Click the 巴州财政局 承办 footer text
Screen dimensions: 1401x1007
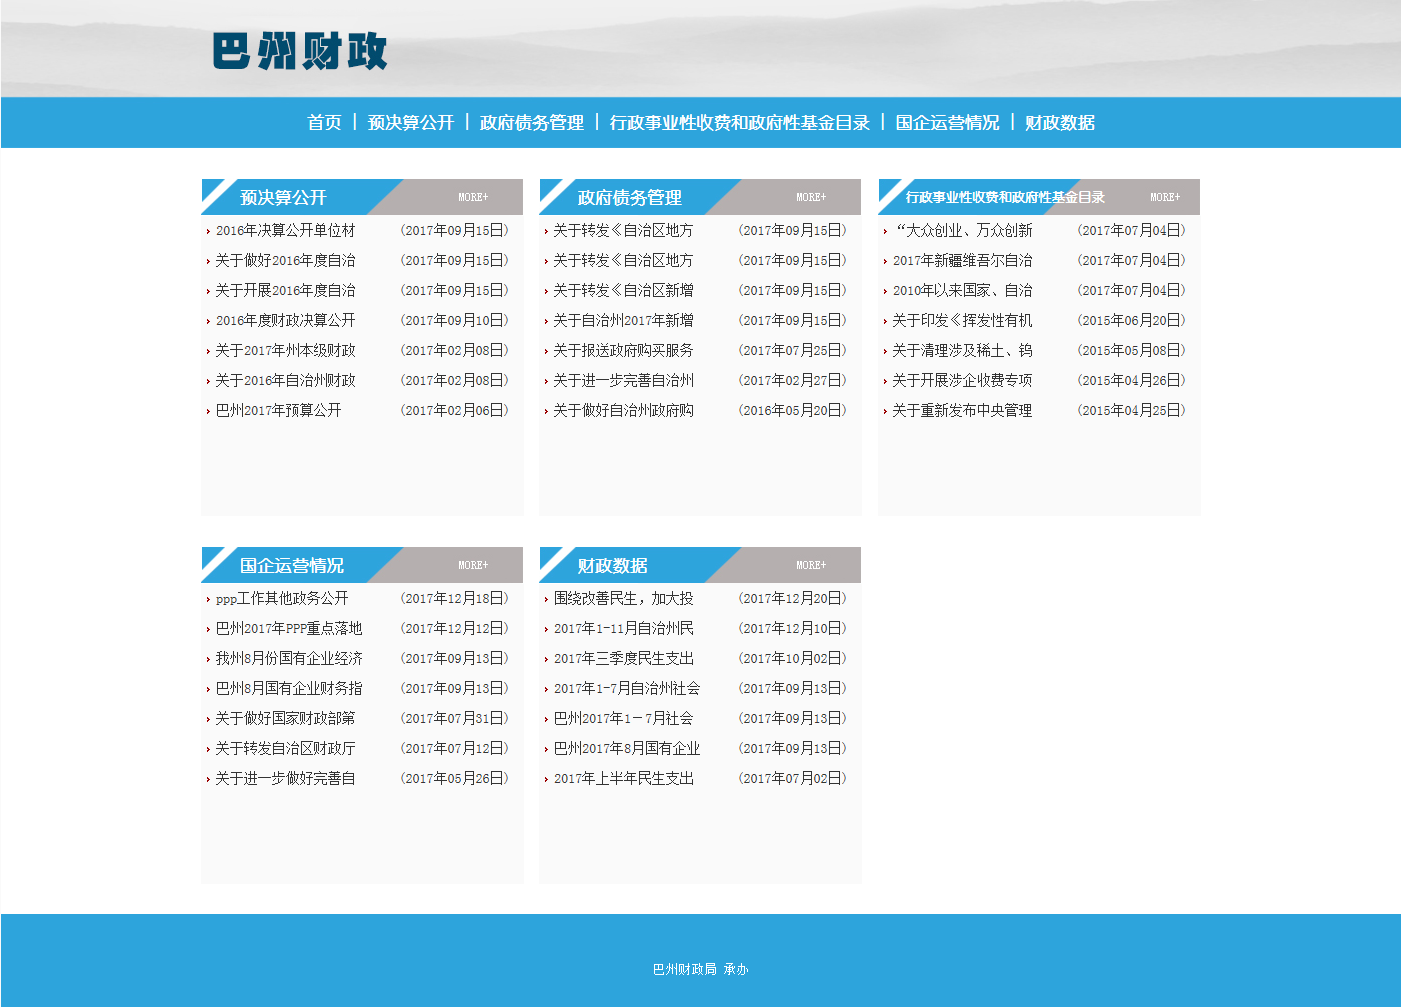[x=700, y=969]
